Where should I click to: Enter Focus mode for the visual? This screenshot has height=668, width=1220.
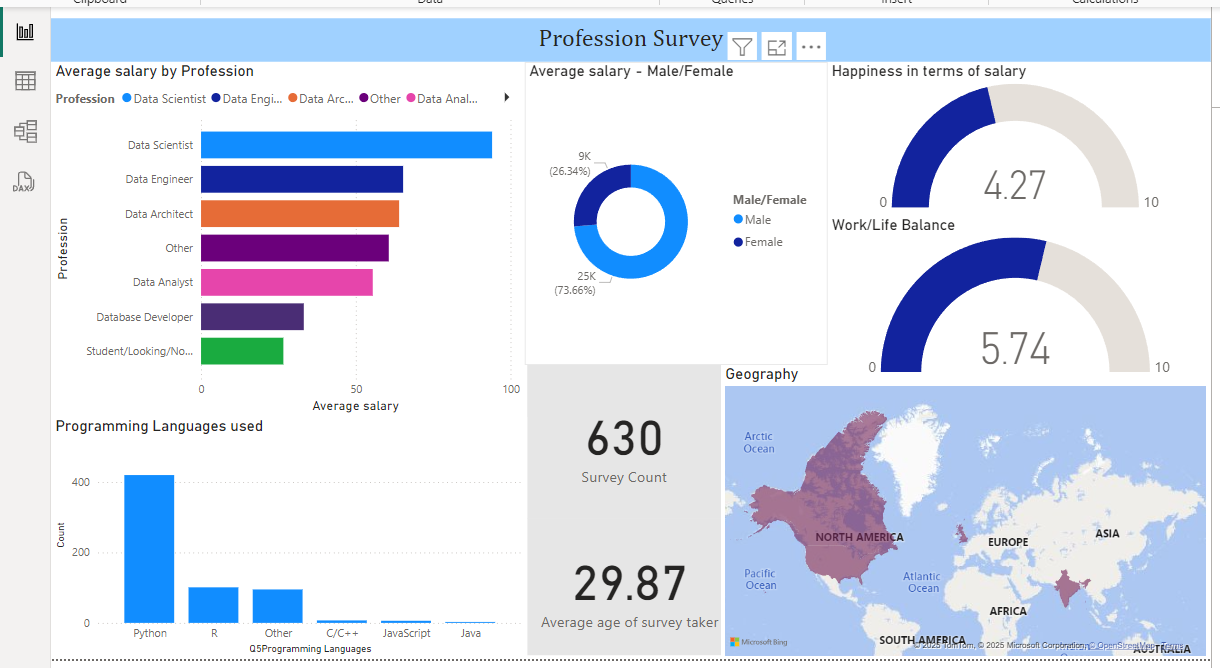click(776, 46)
